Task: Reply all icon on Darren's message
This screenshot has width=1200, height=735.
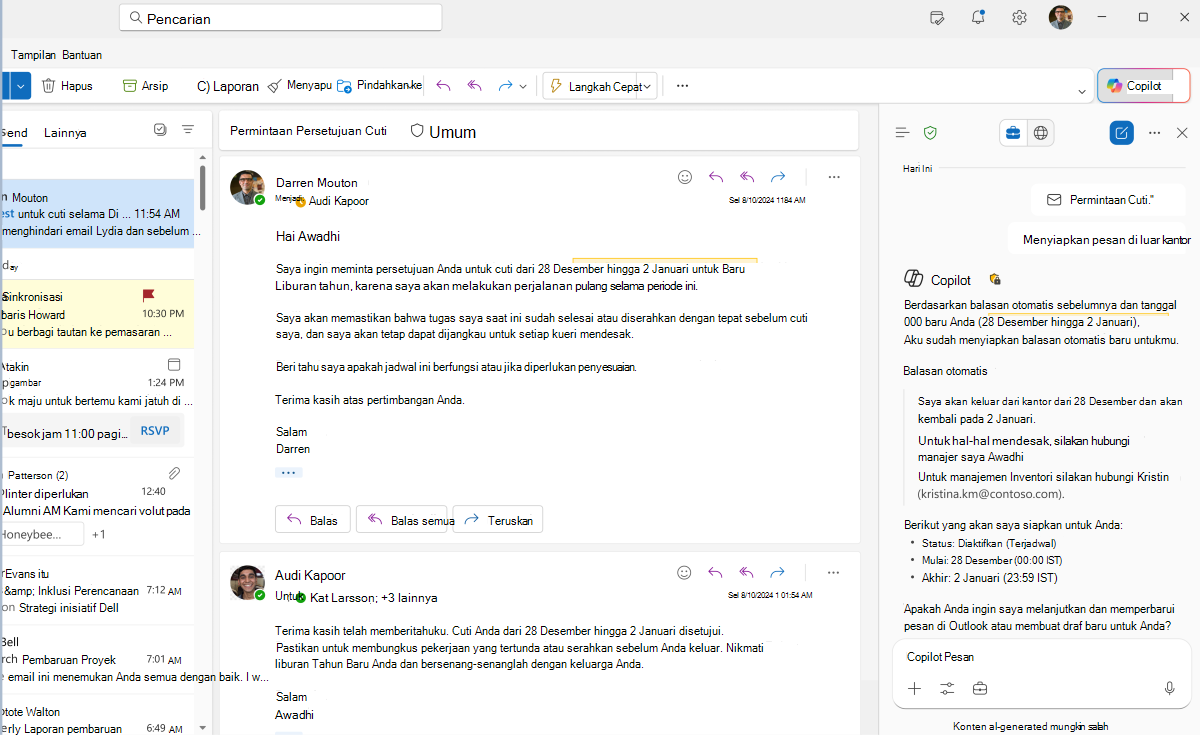Action: [747, 177]
